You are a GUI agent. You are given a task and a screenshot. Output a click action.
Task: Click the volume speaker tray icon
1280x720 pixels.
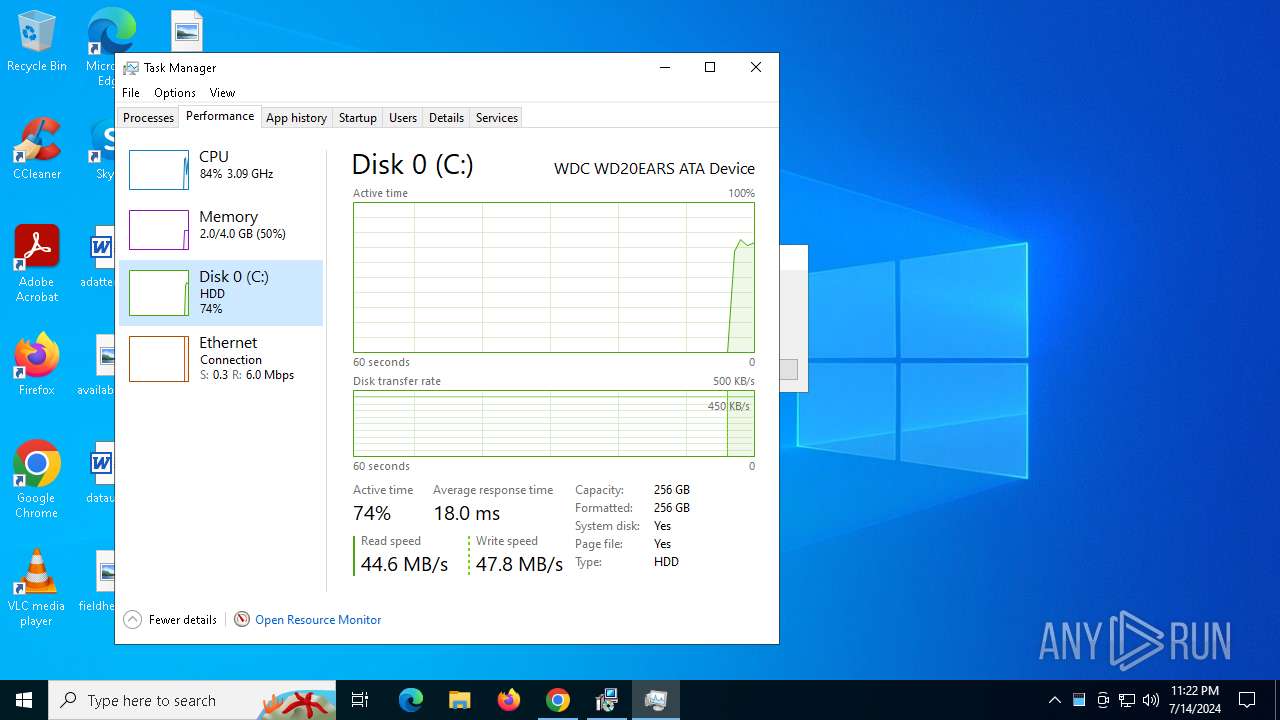(x=1151, y=700)
